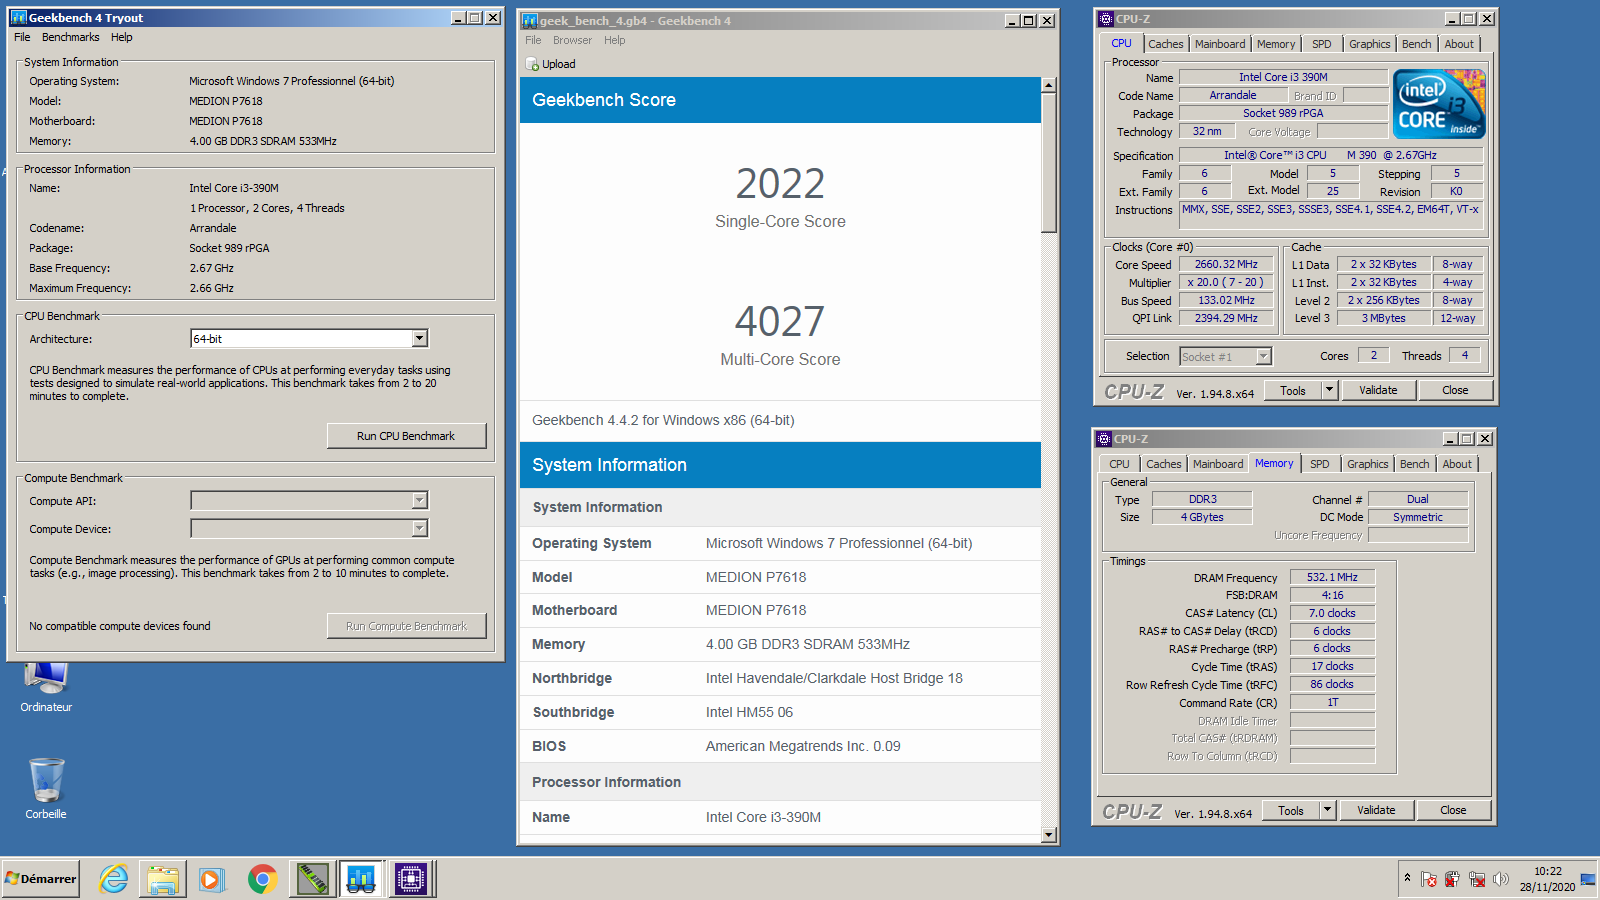1600x900 pixels.
Task: Open Bench tab in upper CPU-Z
Action: coord(1416,44)
